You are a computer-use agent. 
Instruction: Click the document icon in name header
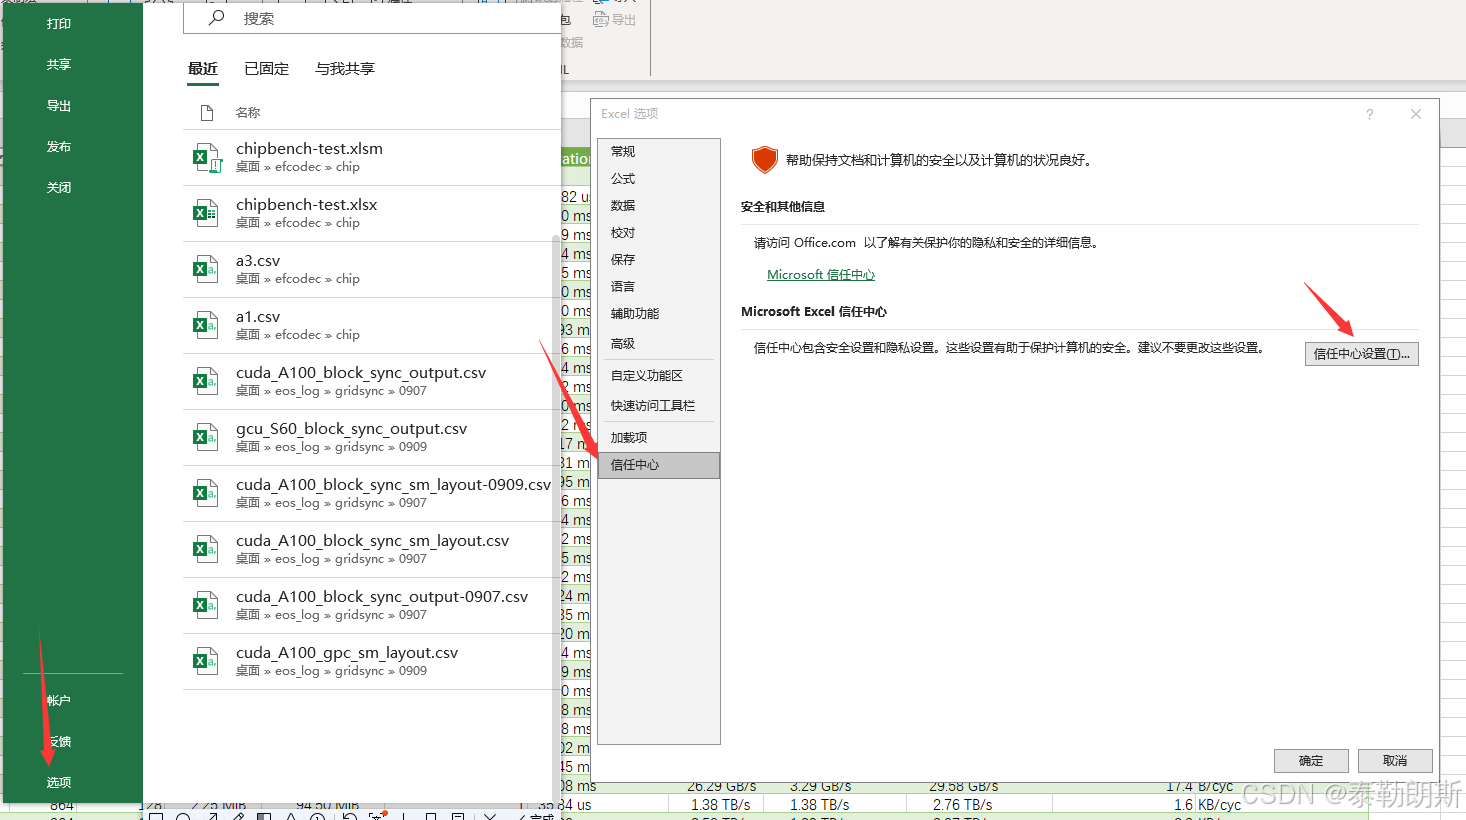(x=207, y=113)
